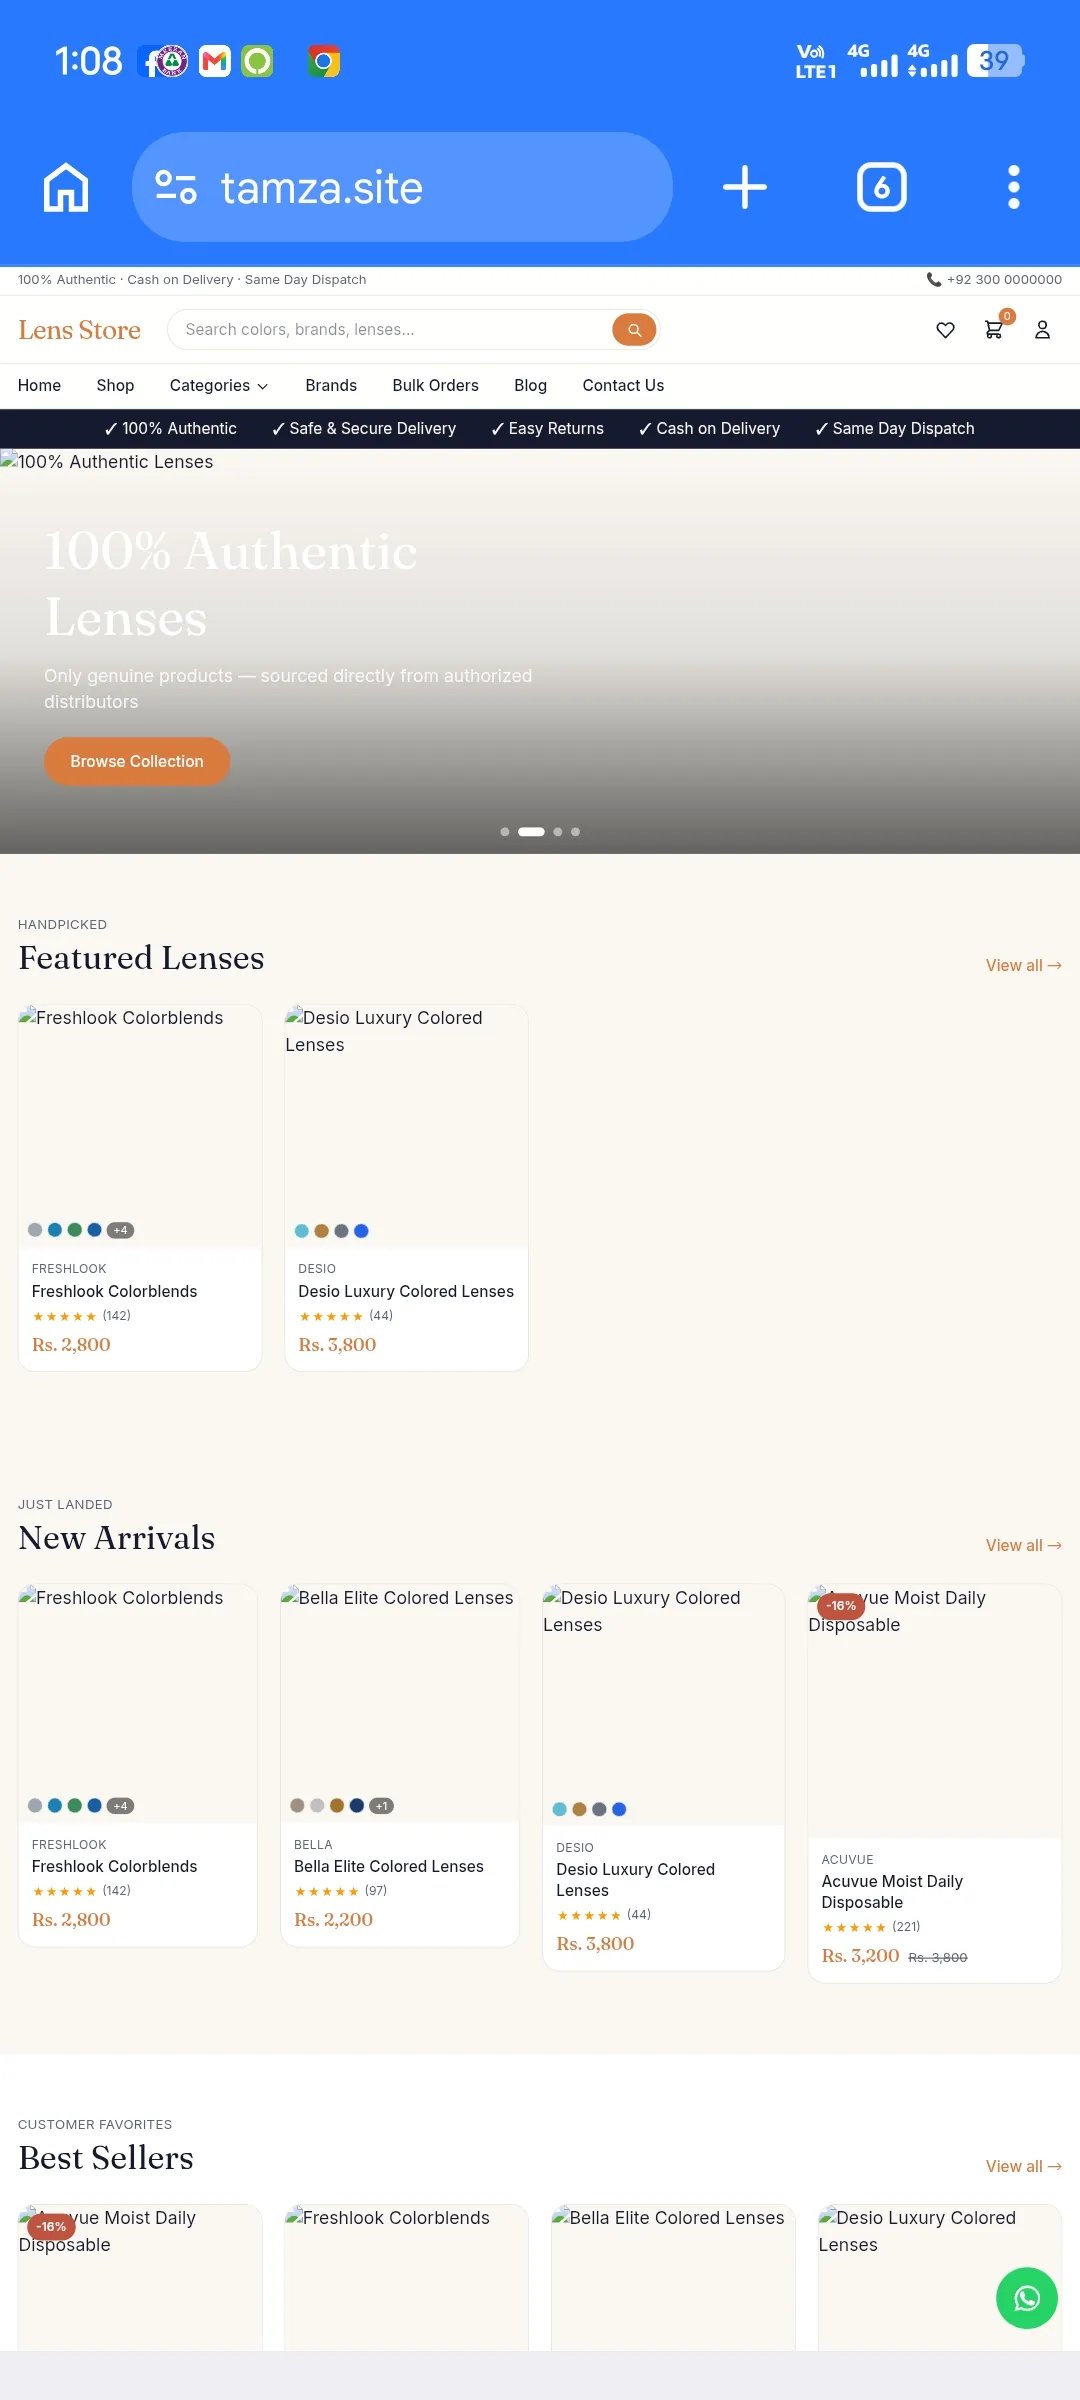Tap the tamza.site address bar
Viewport: 1080px width, 2400px height.
point(402,187)
